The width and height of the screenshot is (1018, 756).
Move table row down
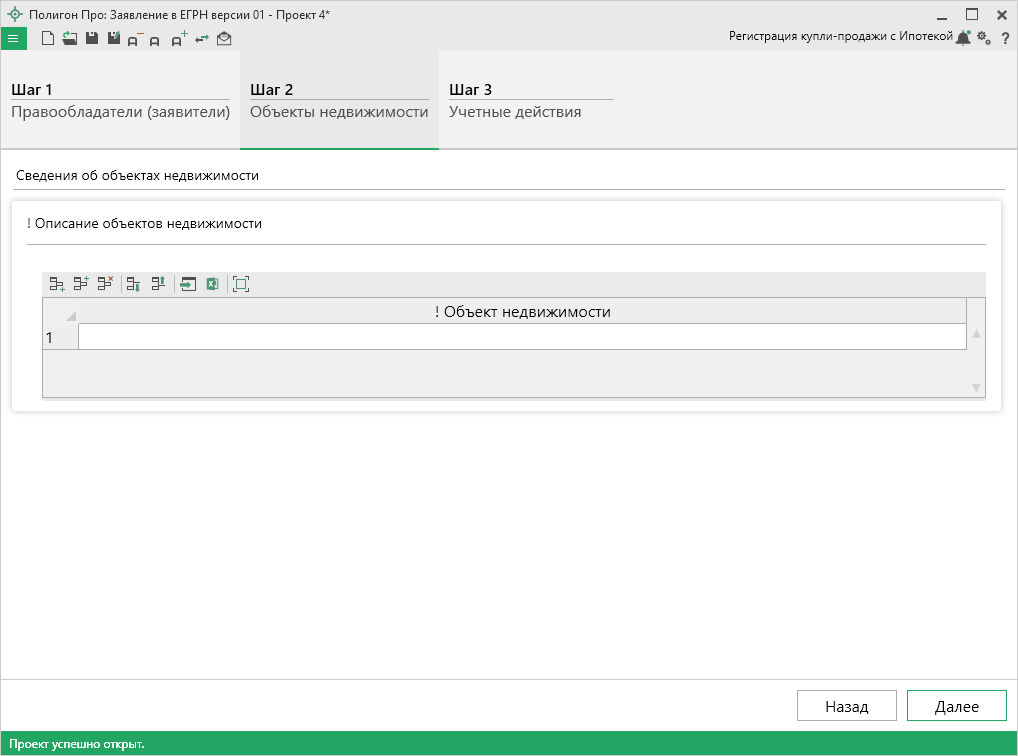[133, 284]
